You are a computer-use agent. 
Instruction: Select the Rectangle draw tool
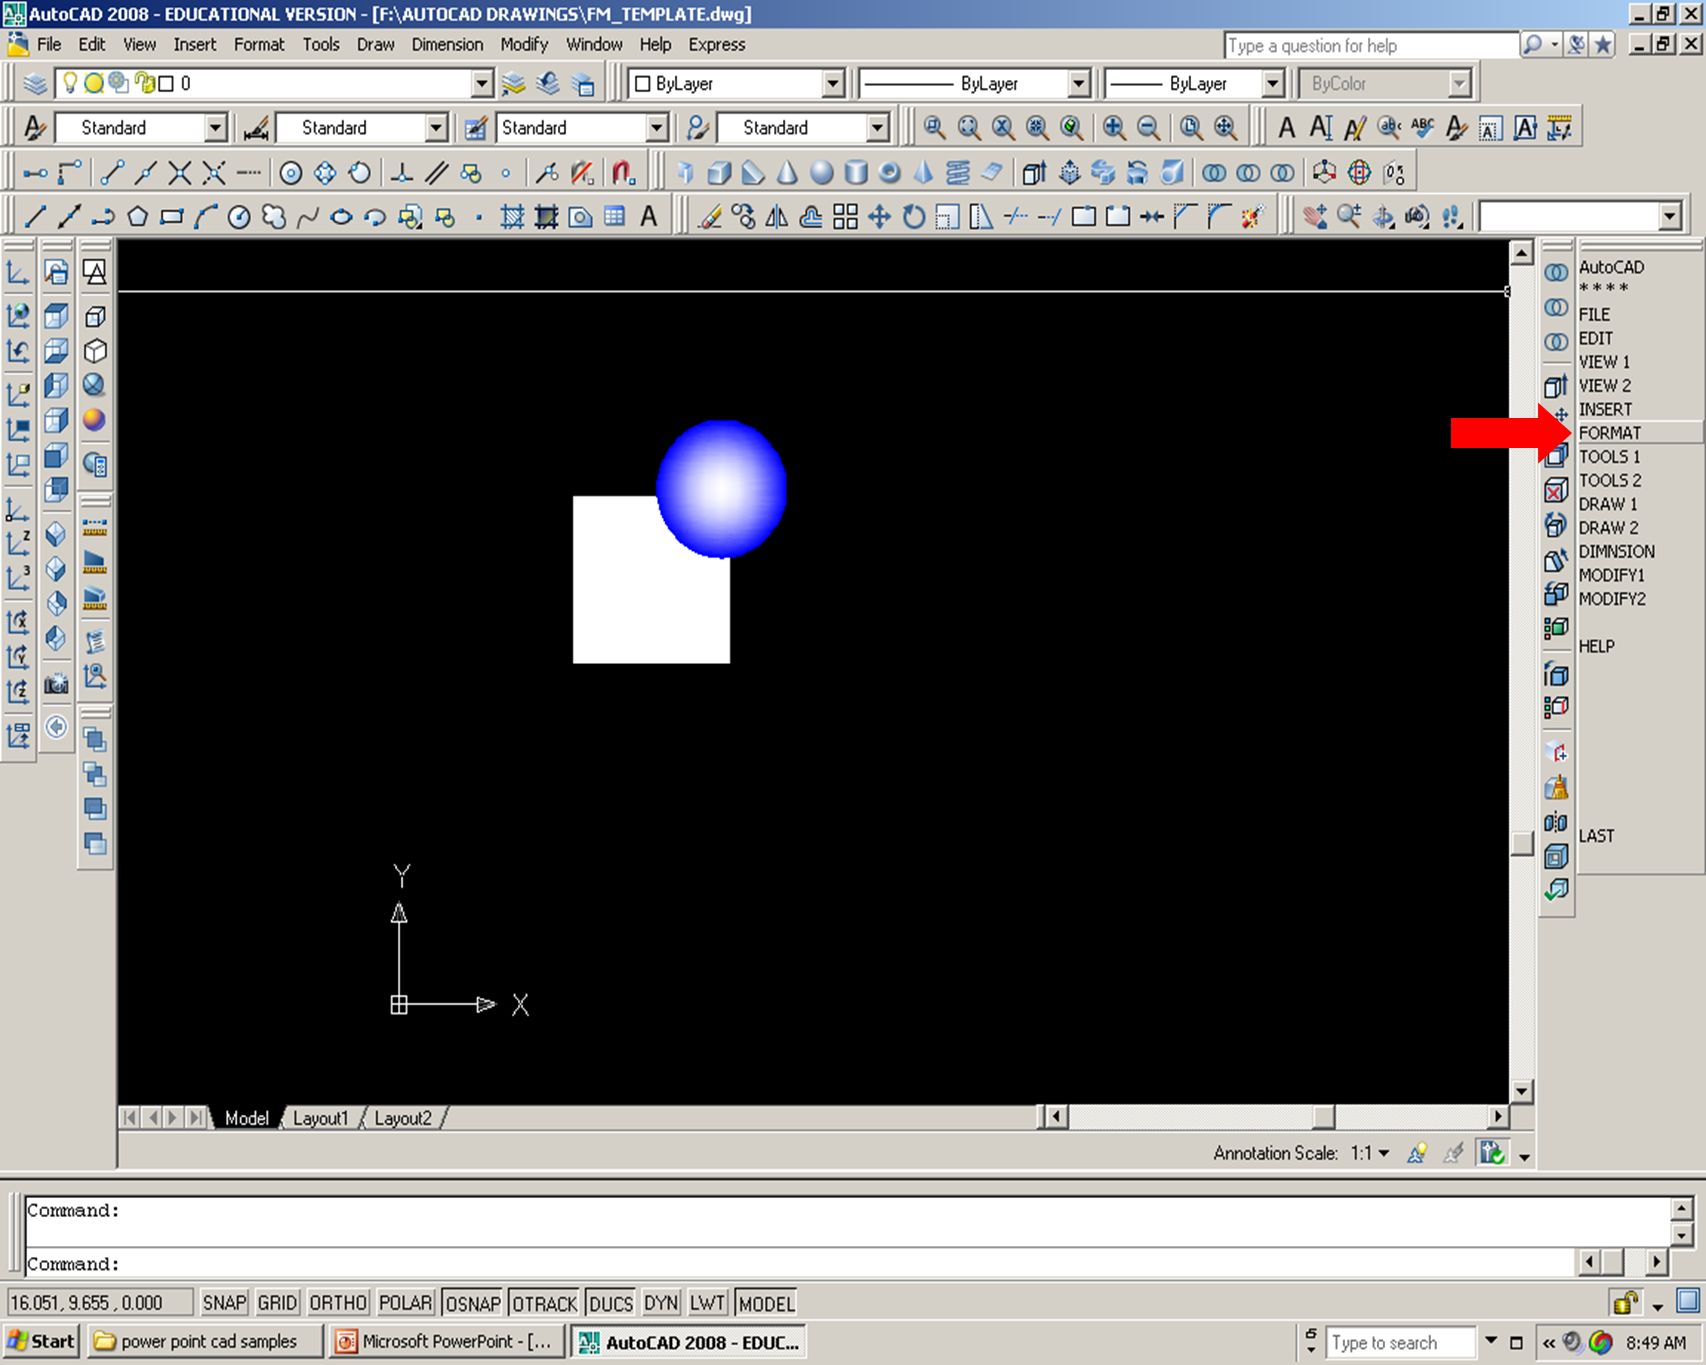click(x=172, y=216)
